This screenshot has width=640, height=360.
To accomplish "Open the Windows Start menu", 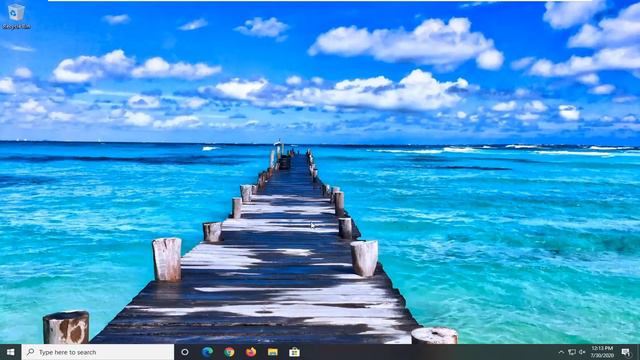I will [11, 352].
